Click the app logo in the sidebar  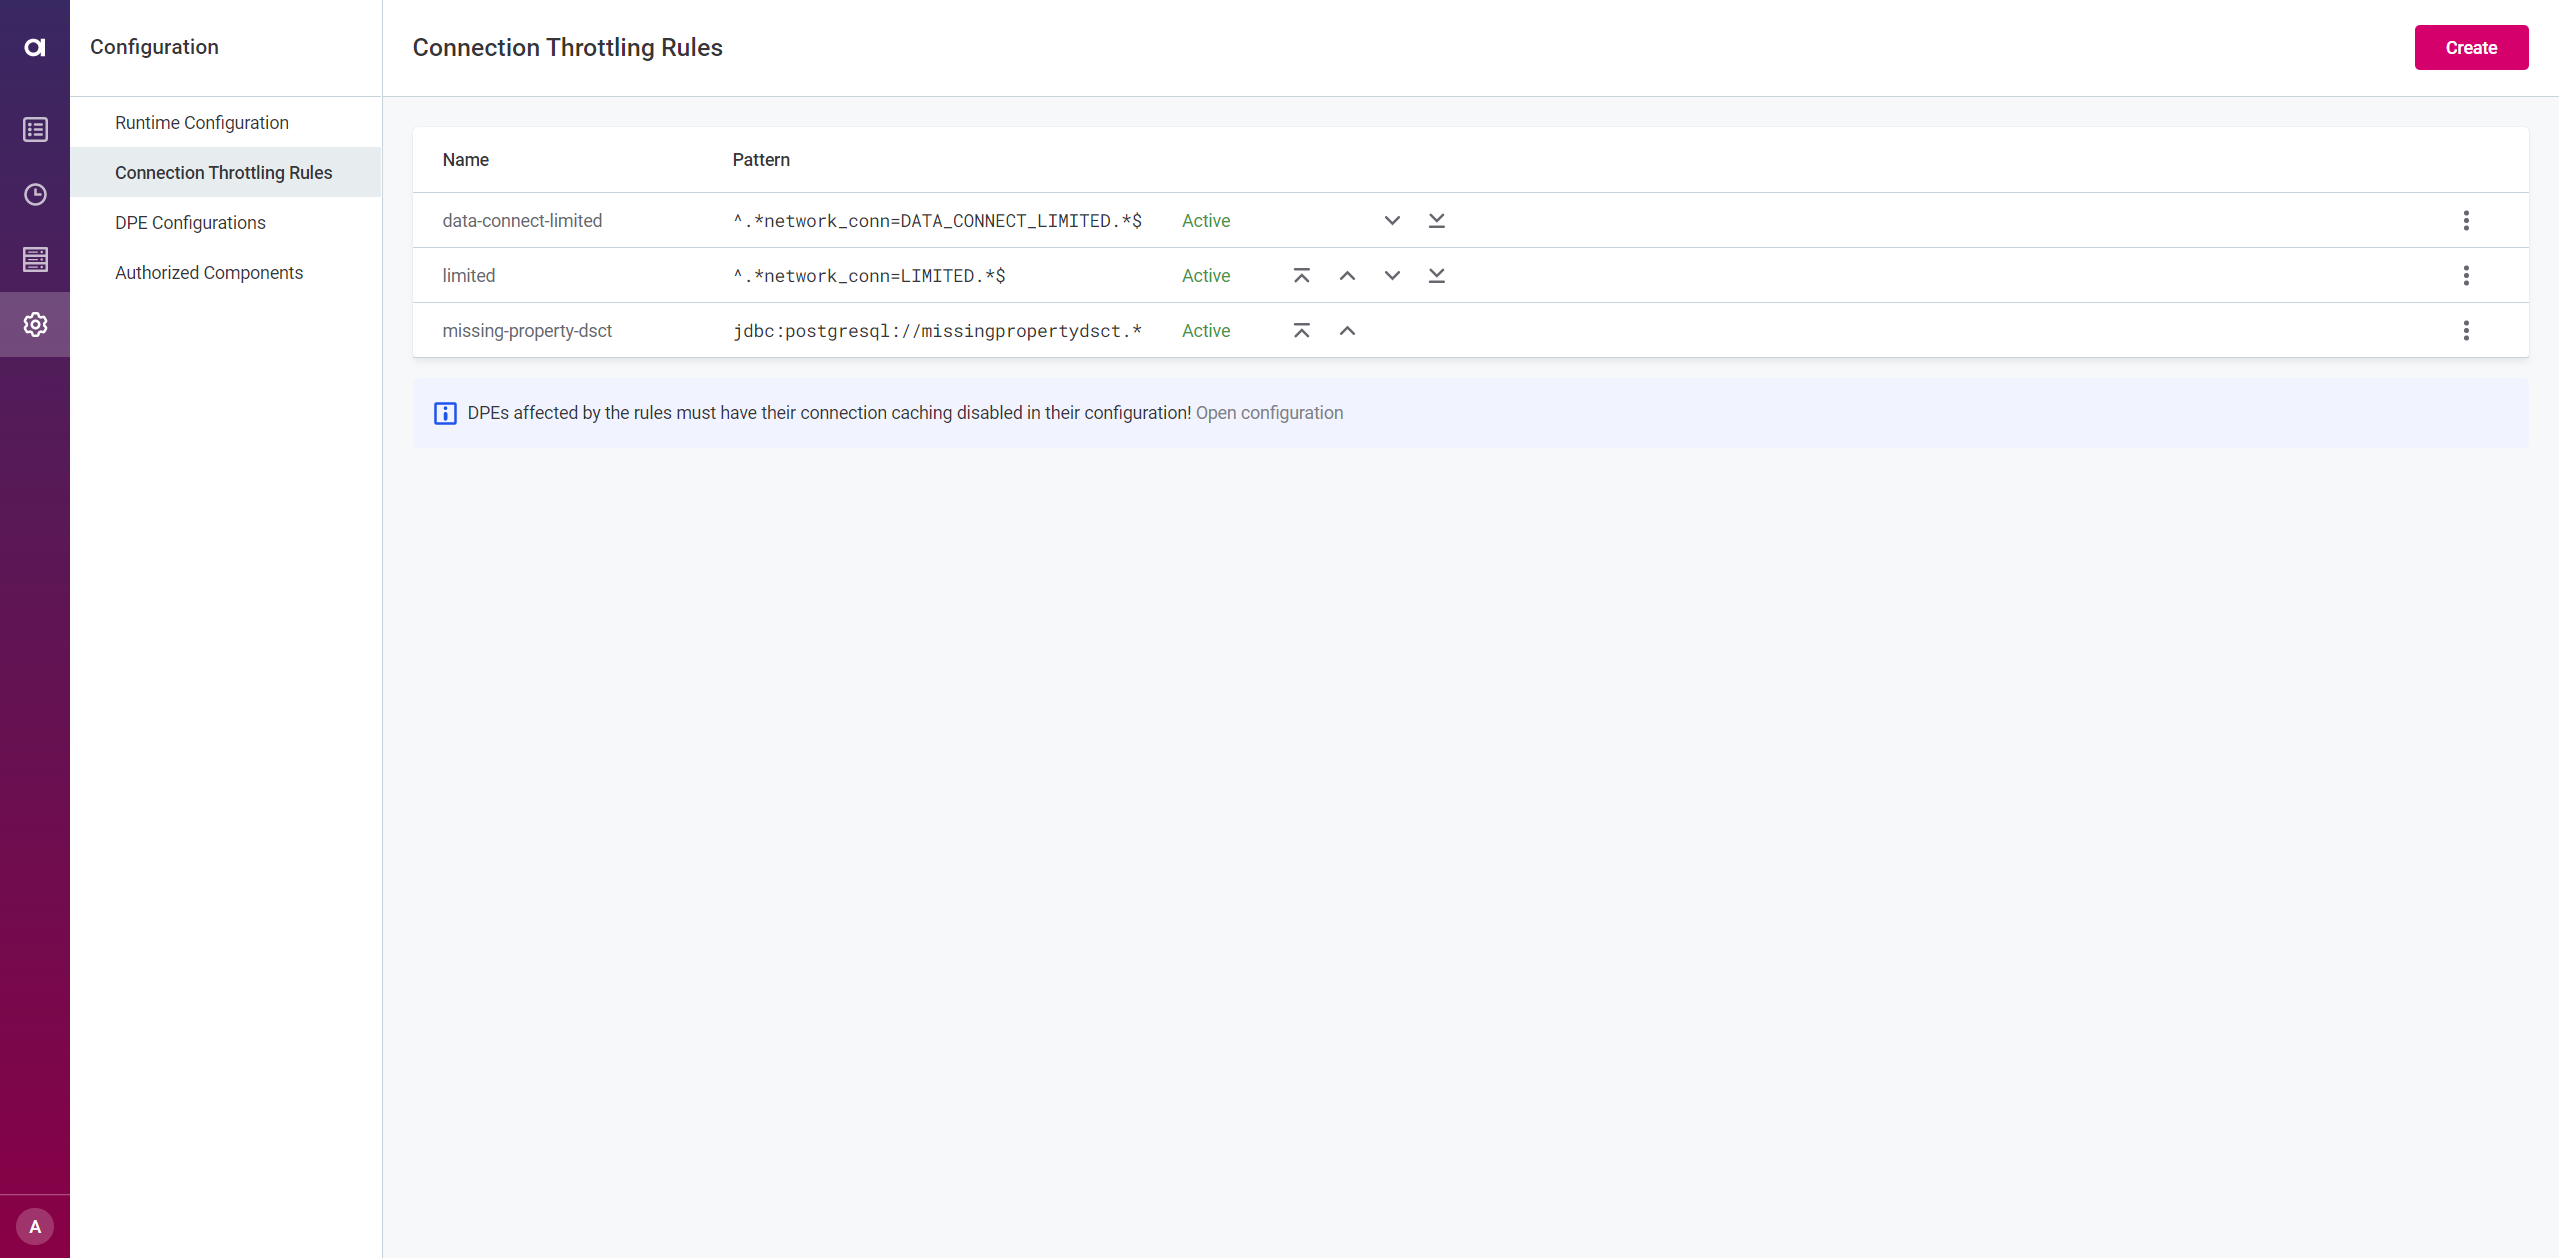pos(35,47)
